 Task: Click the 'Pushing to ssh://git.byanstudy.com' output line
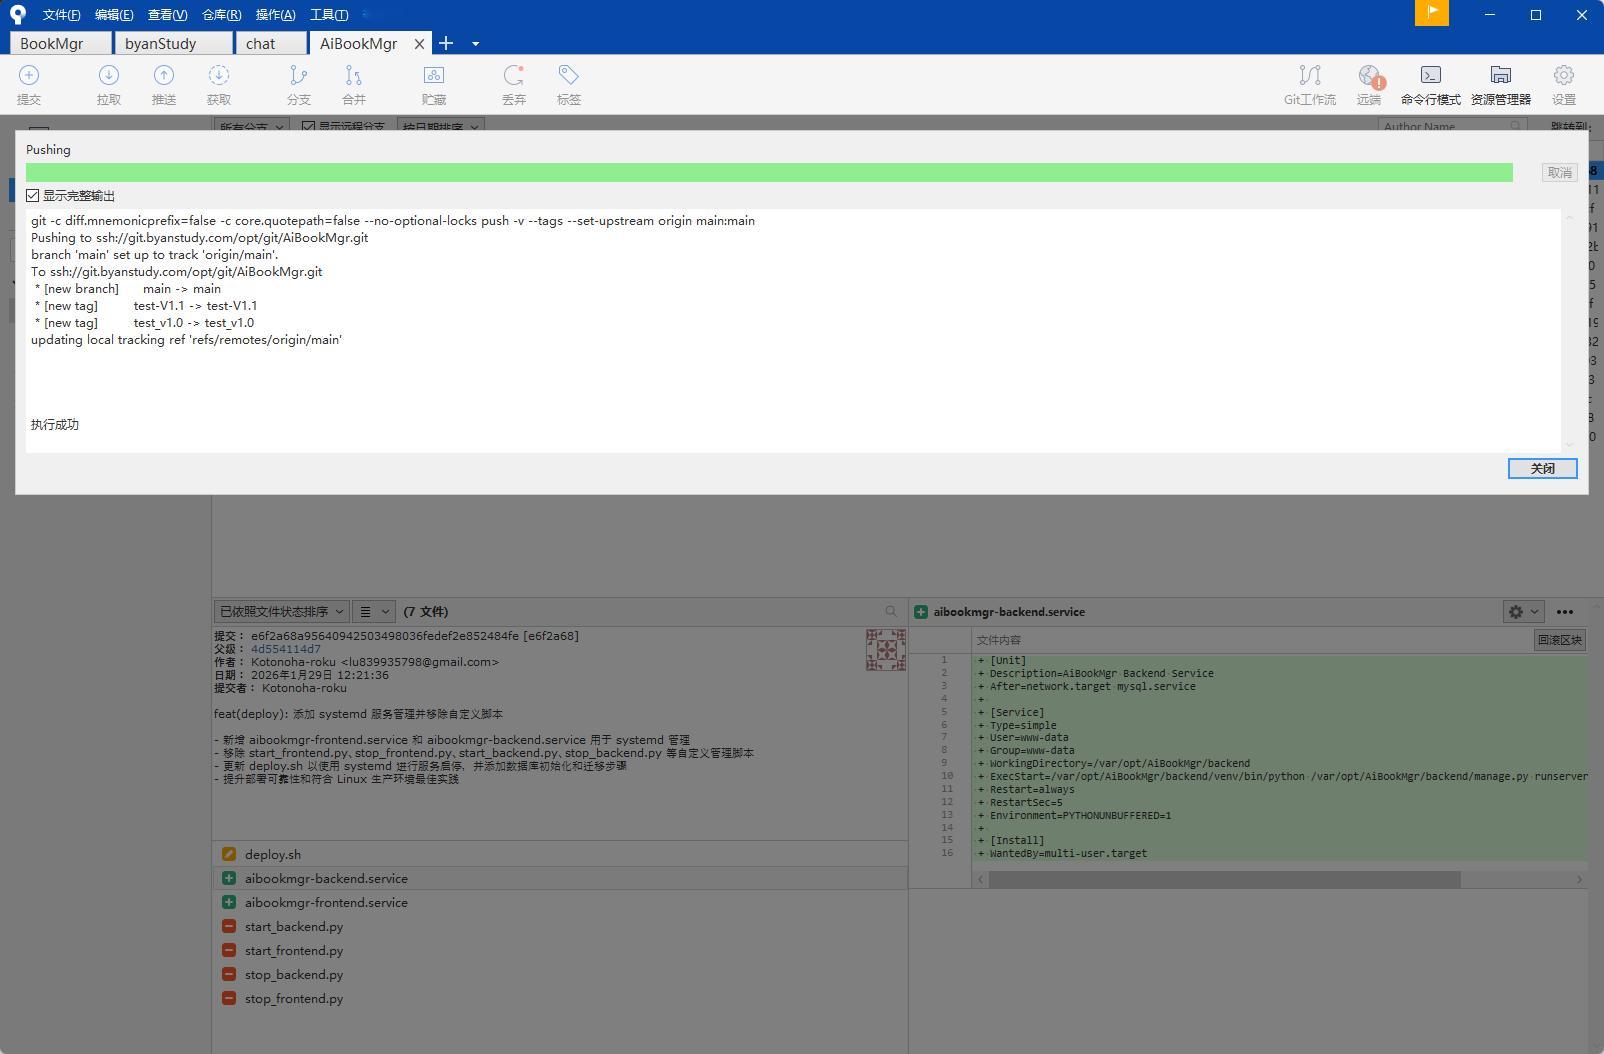[200, 238]
